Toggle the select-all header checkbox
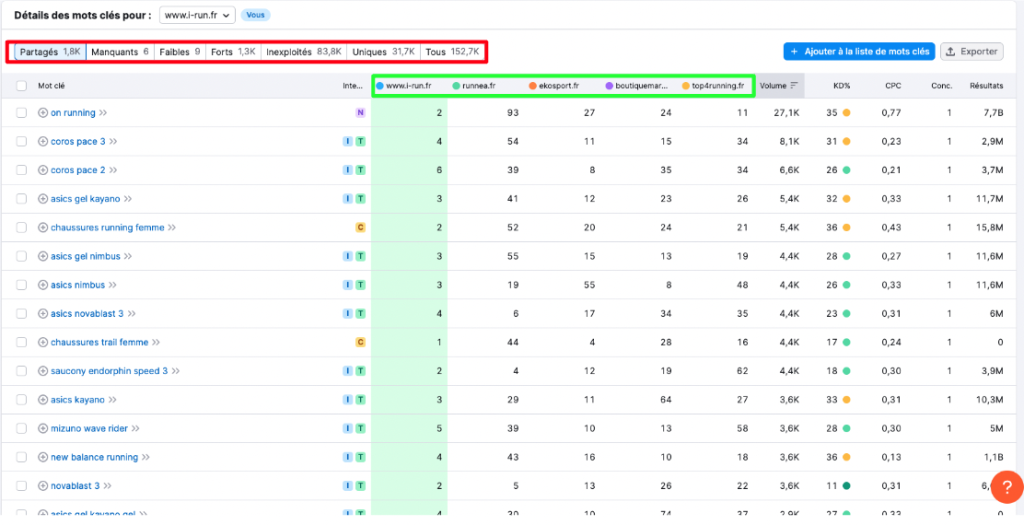Screen dimensions: 1024x525 point(22,86)
